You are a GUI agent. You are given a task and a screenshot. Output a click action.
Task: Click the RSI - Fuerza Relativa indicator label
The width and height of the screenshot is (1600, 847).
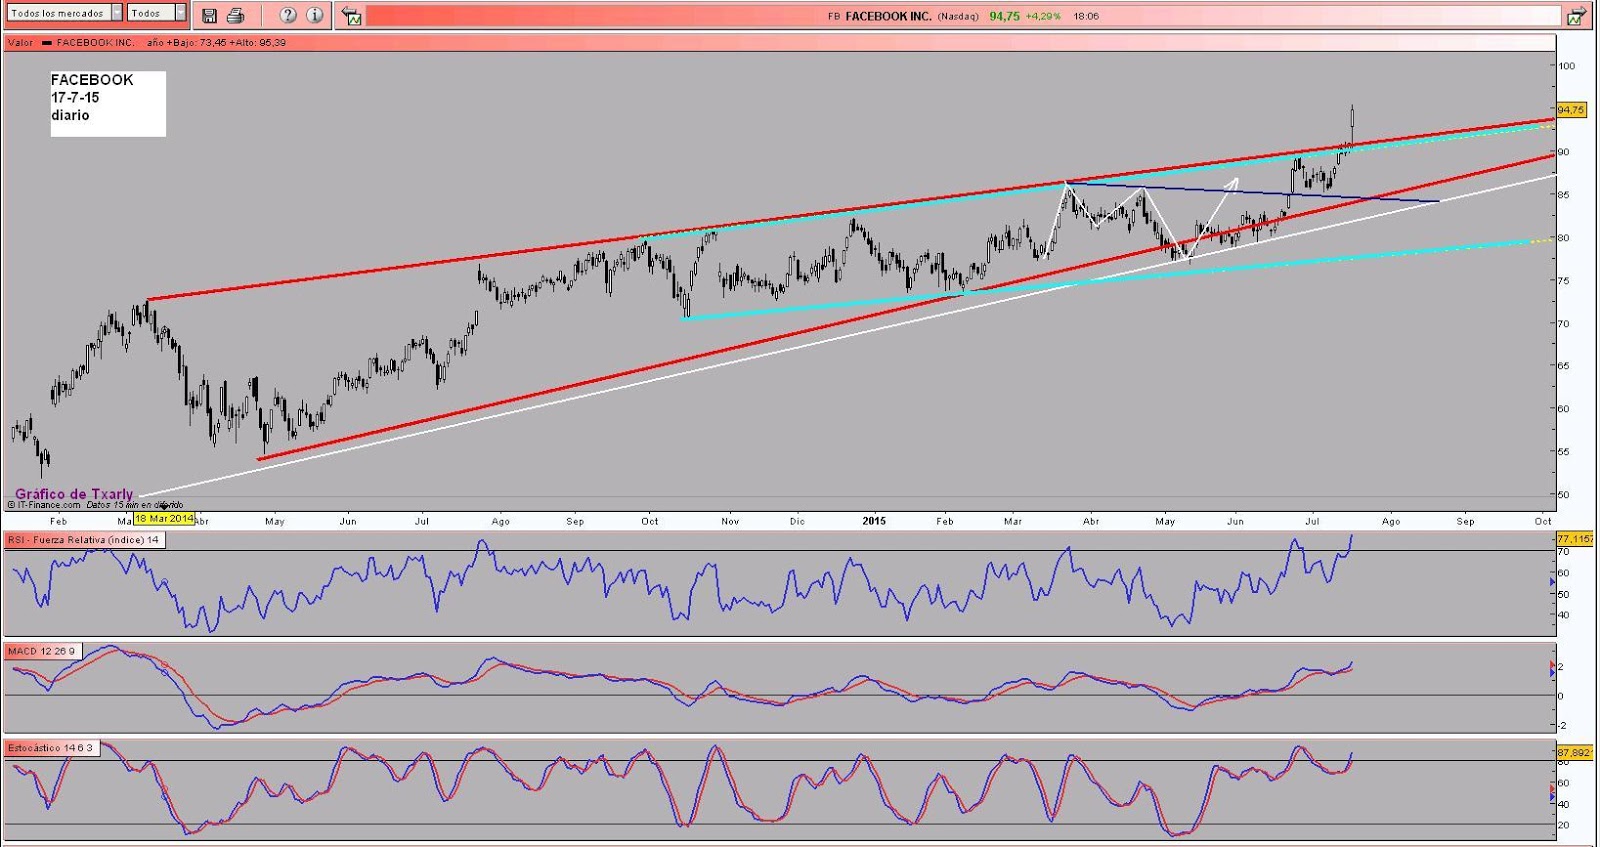[x=84, y=540]
